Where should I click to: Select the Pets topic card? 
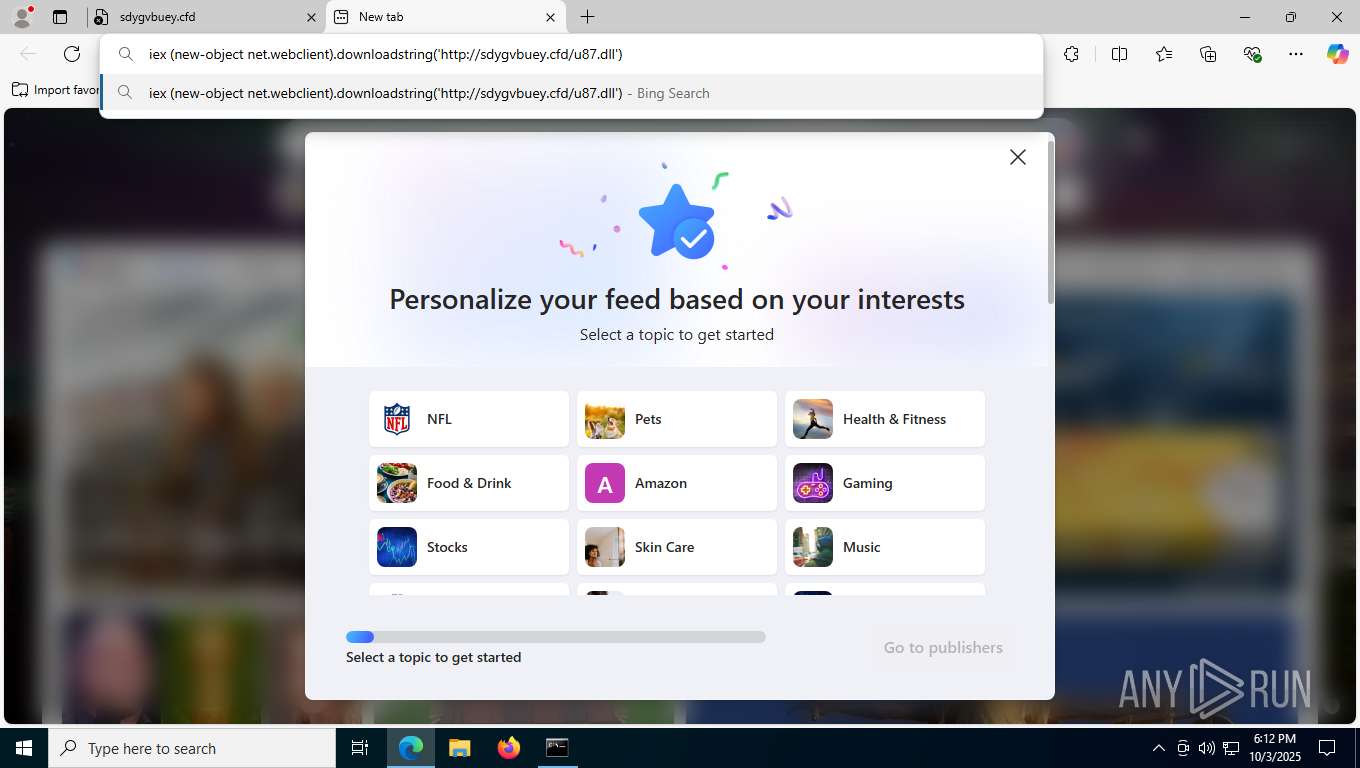point(677,419)
